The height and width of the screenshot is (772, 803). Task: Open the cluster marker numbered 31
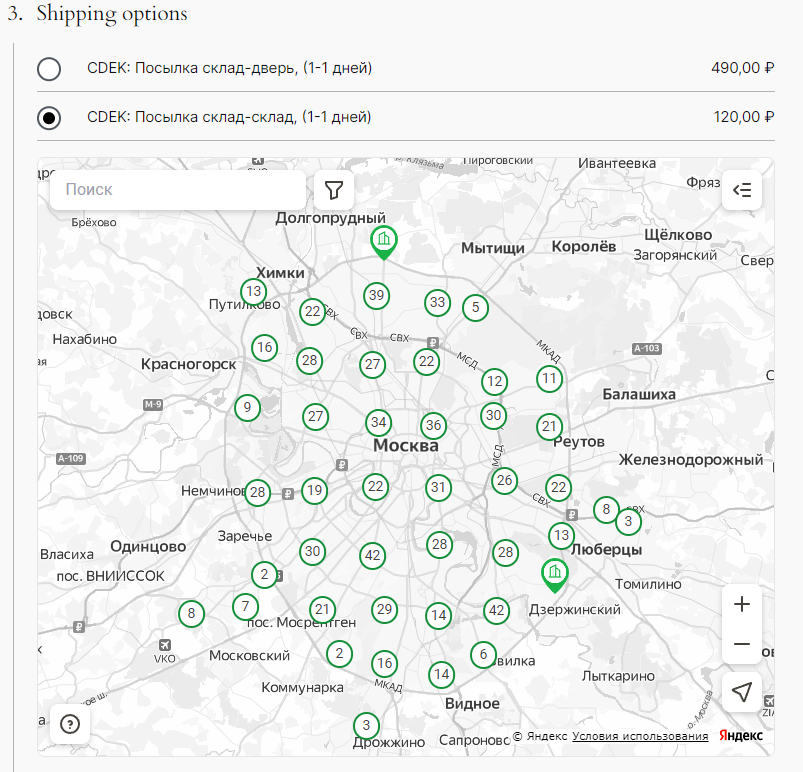tap(438, 487)
